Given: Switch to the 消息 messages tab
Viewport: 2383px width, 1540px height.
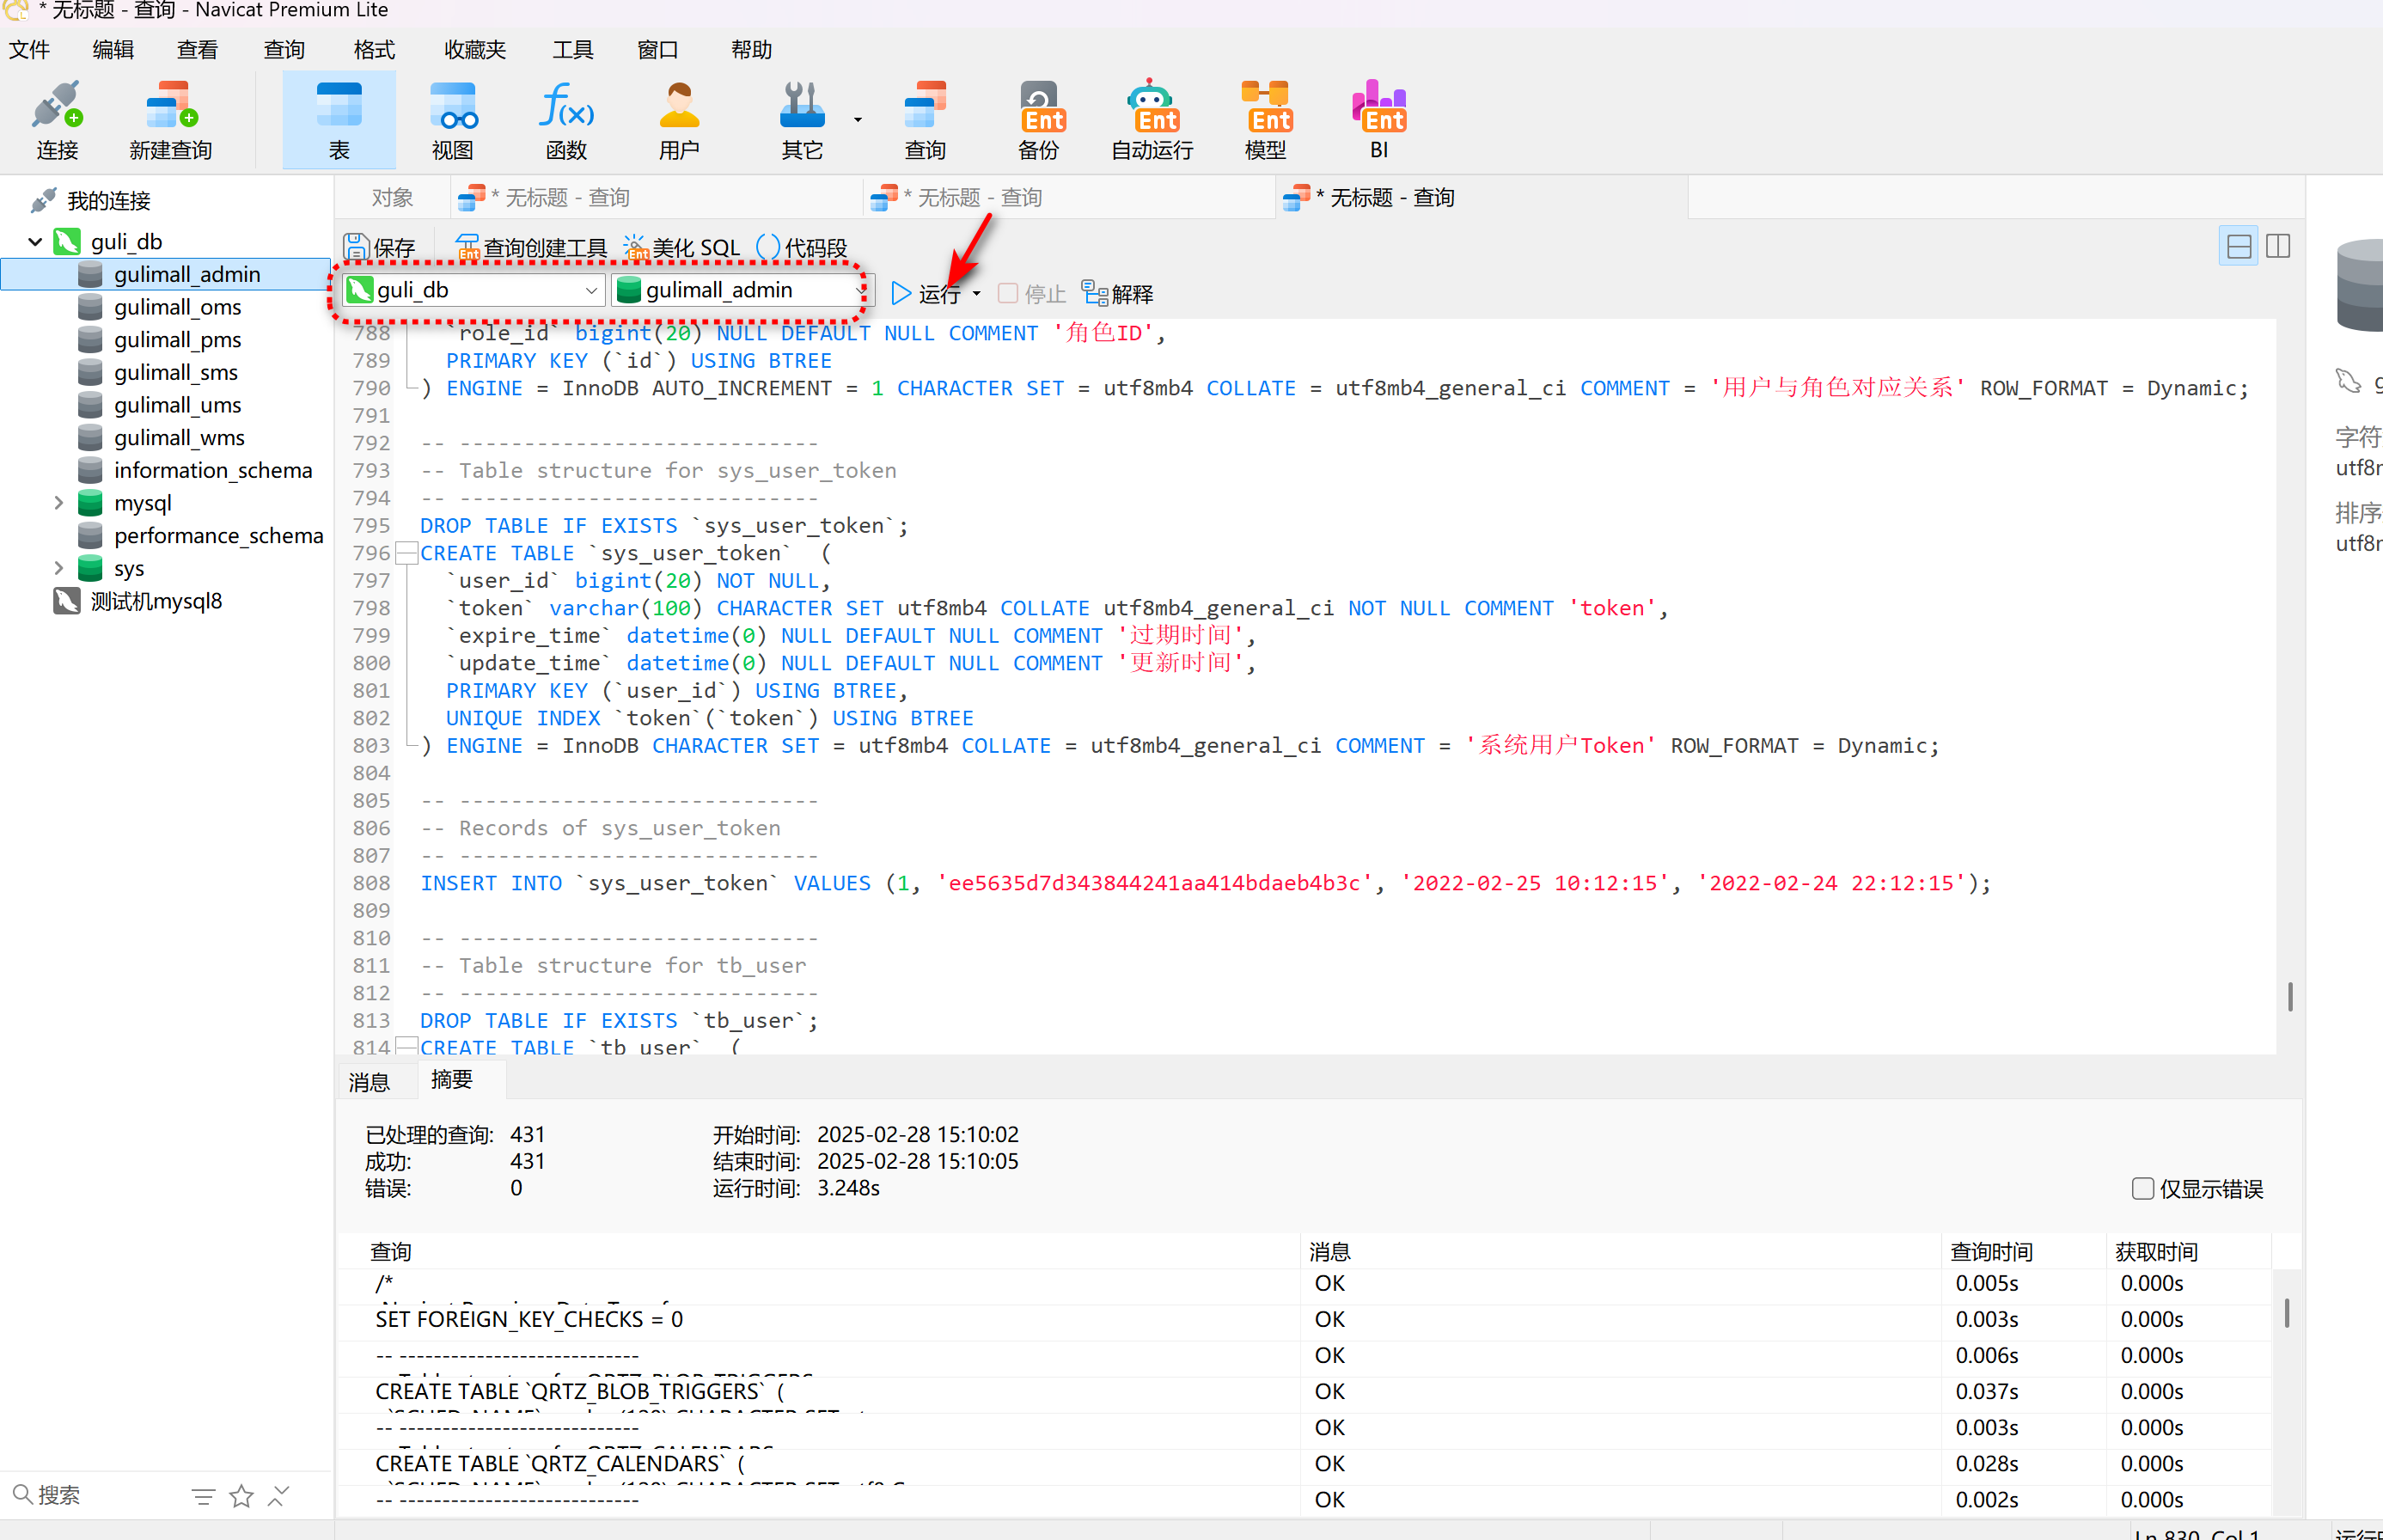Looking at the screenshot, I should coord(369,1081).
